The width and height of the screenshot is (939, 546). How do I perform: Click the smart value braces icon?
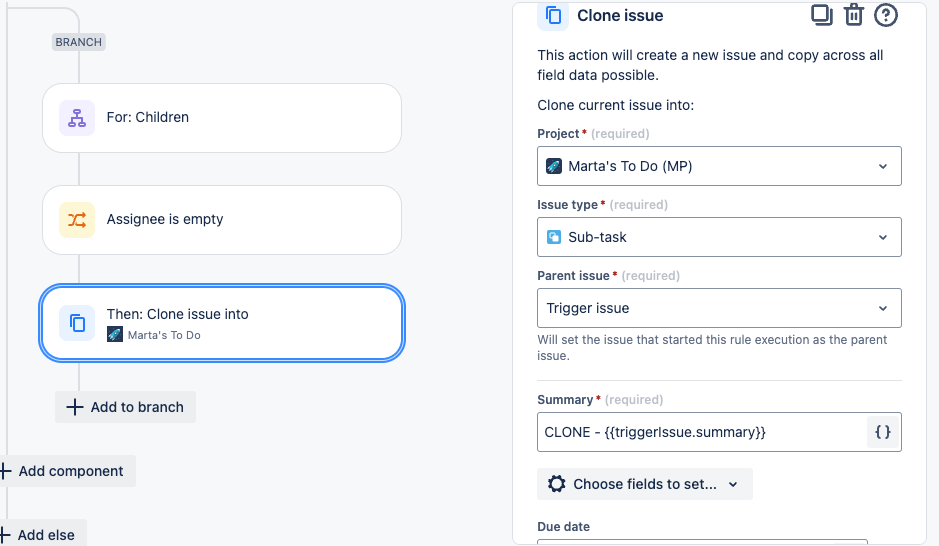[x=883, y=433]
